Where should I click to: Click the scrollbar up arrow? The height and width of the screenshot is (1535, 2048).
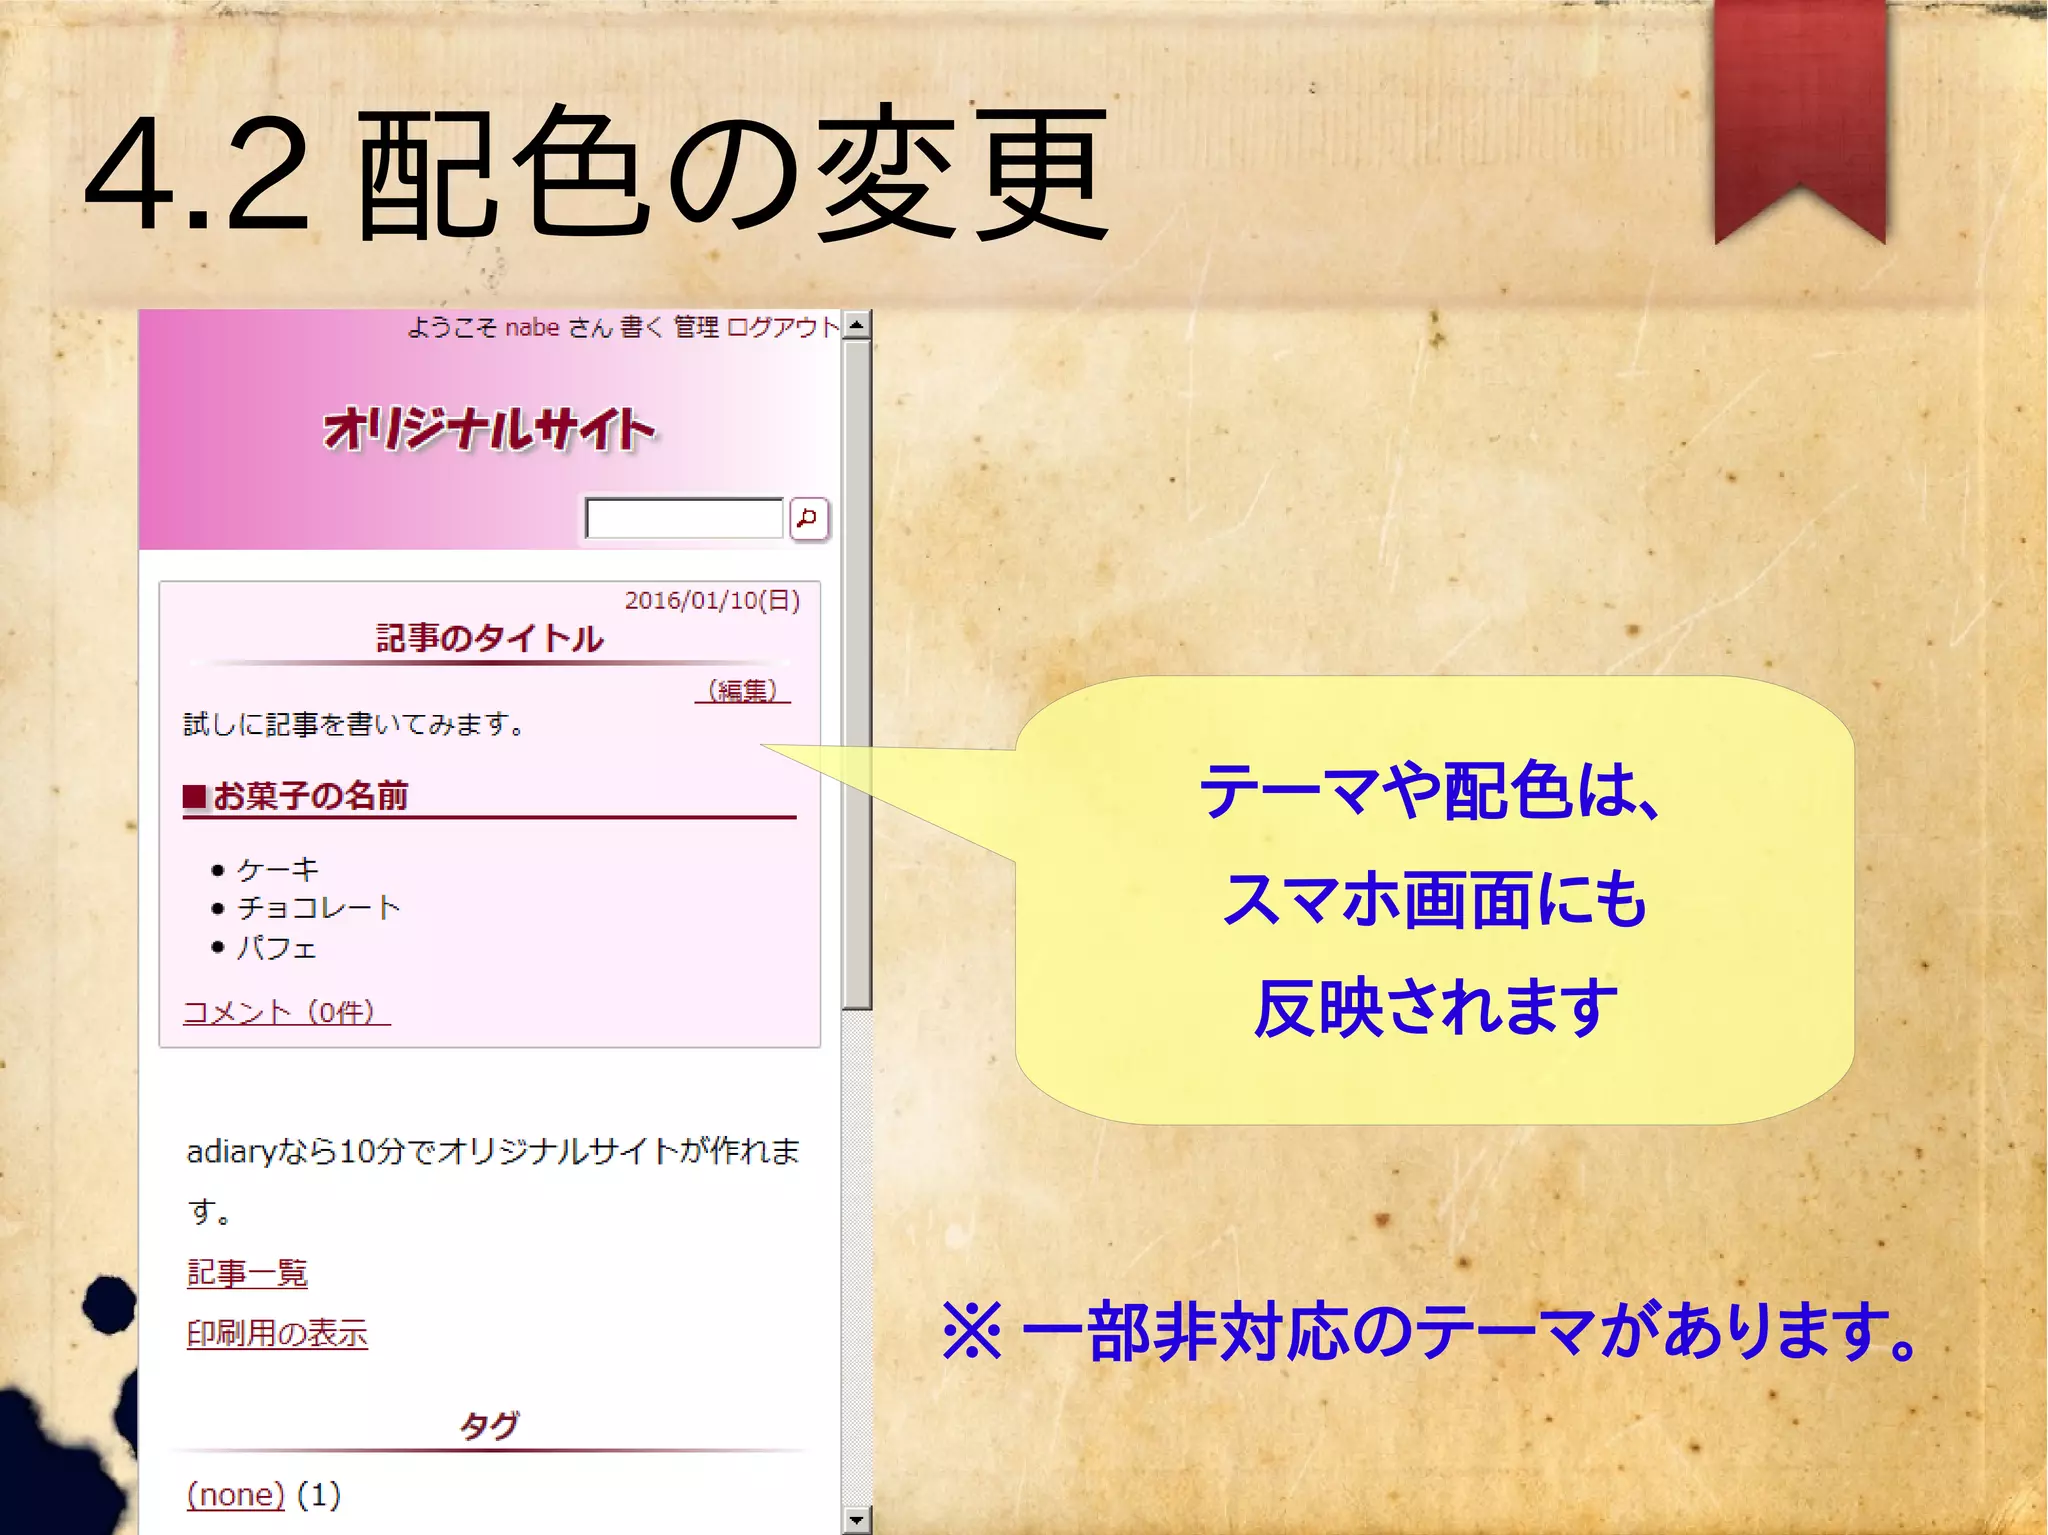pyautogui.click(x=856, y=325)
